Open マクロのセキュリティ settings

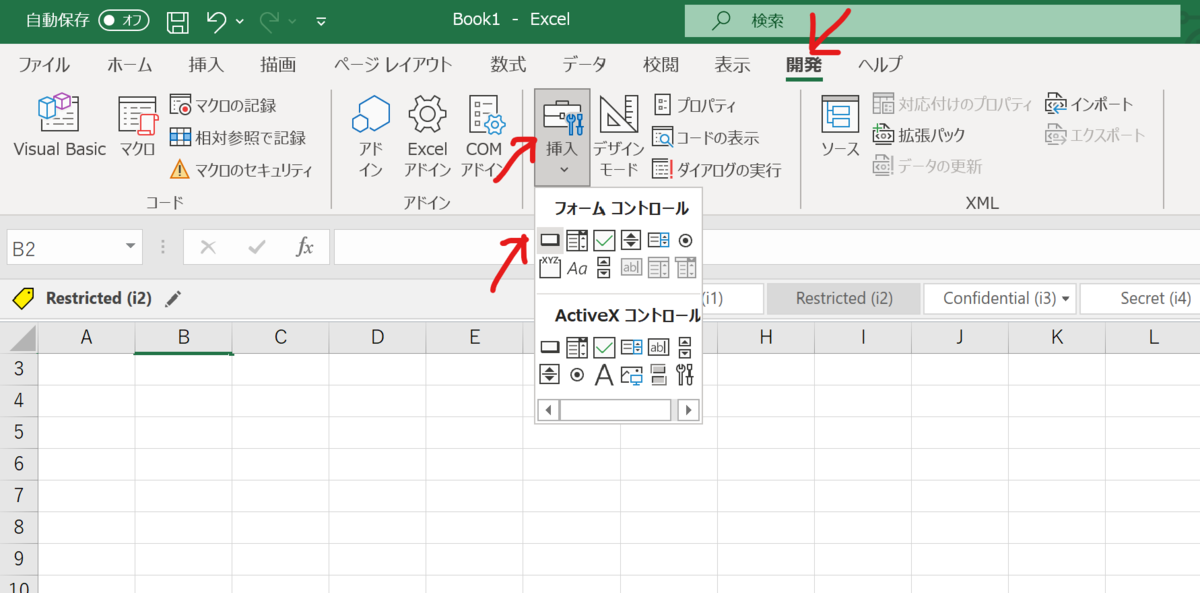pos(241,170)
